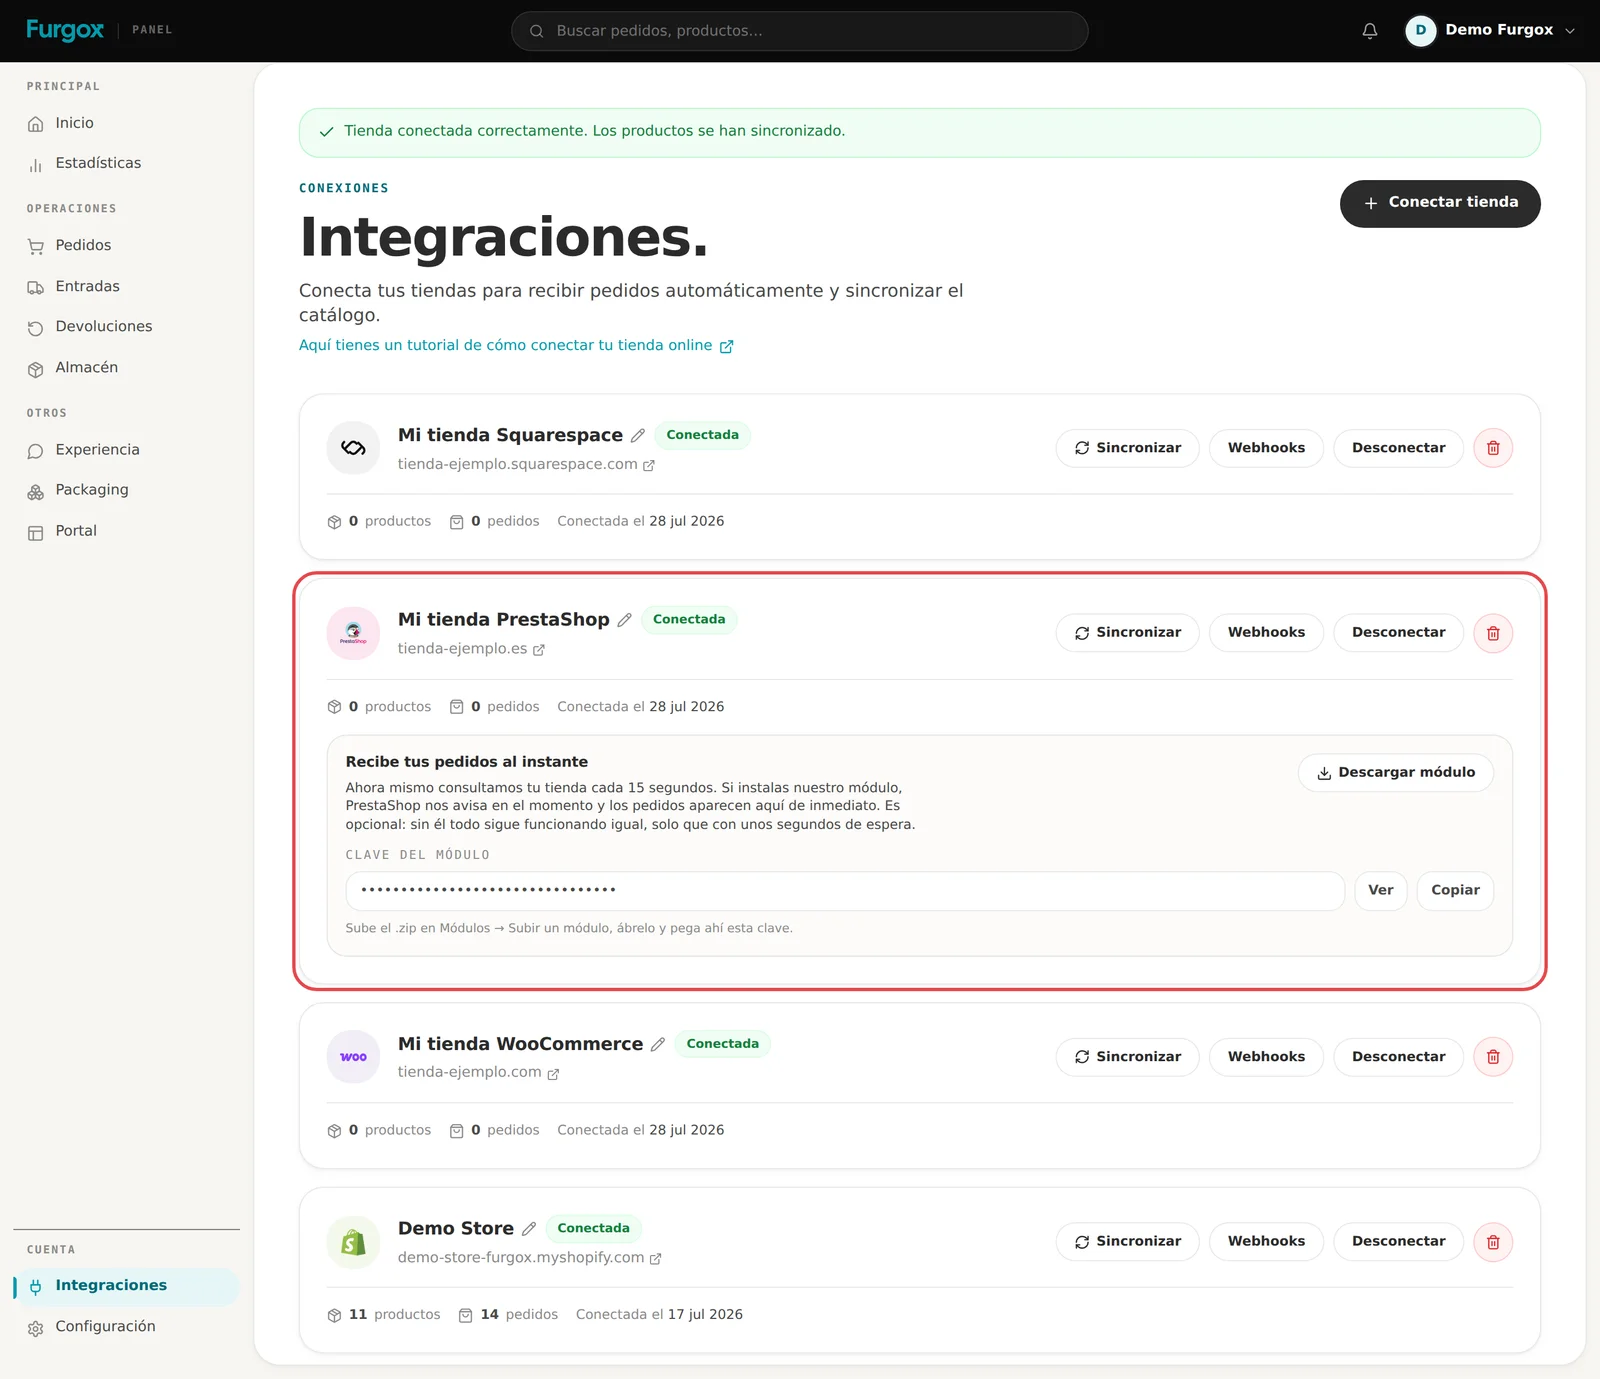Delete the Squarespace store with trash icon

(x=1493, y=448)
